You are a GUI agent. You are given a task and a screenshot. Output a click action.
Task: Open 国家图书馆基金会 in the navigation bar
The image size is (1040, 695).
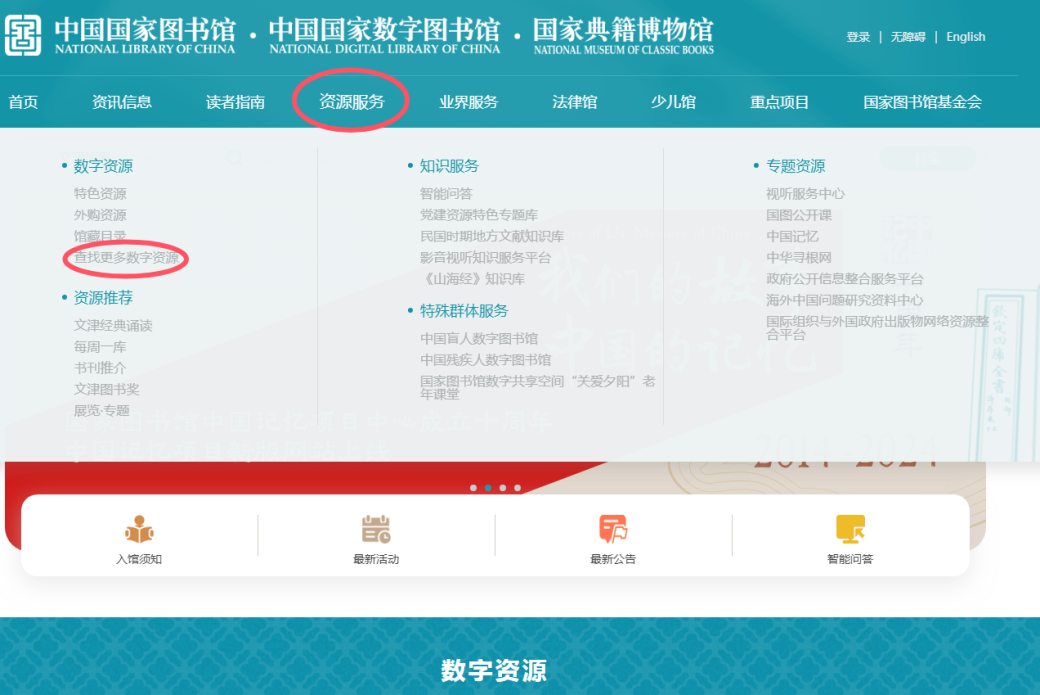[923, 102]
